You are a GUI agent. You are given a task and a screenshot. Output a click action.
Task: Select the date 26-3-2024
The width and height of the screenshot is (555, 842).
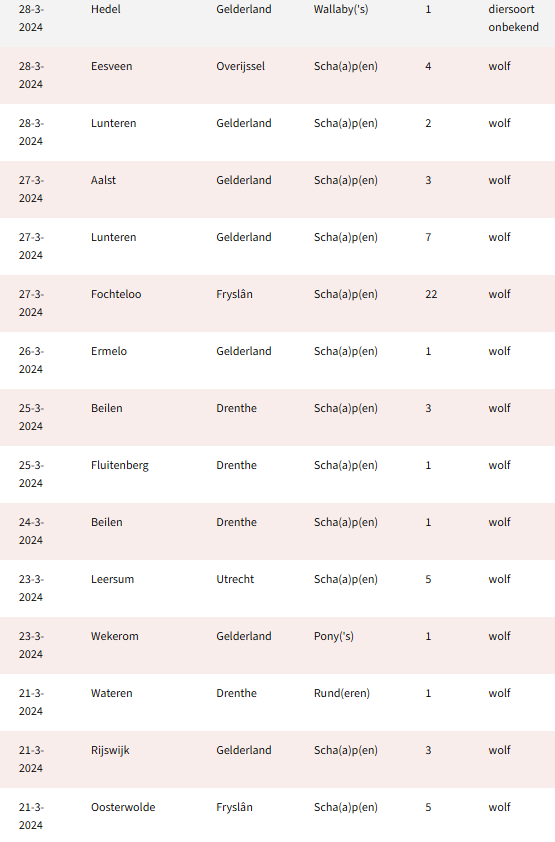31,360
